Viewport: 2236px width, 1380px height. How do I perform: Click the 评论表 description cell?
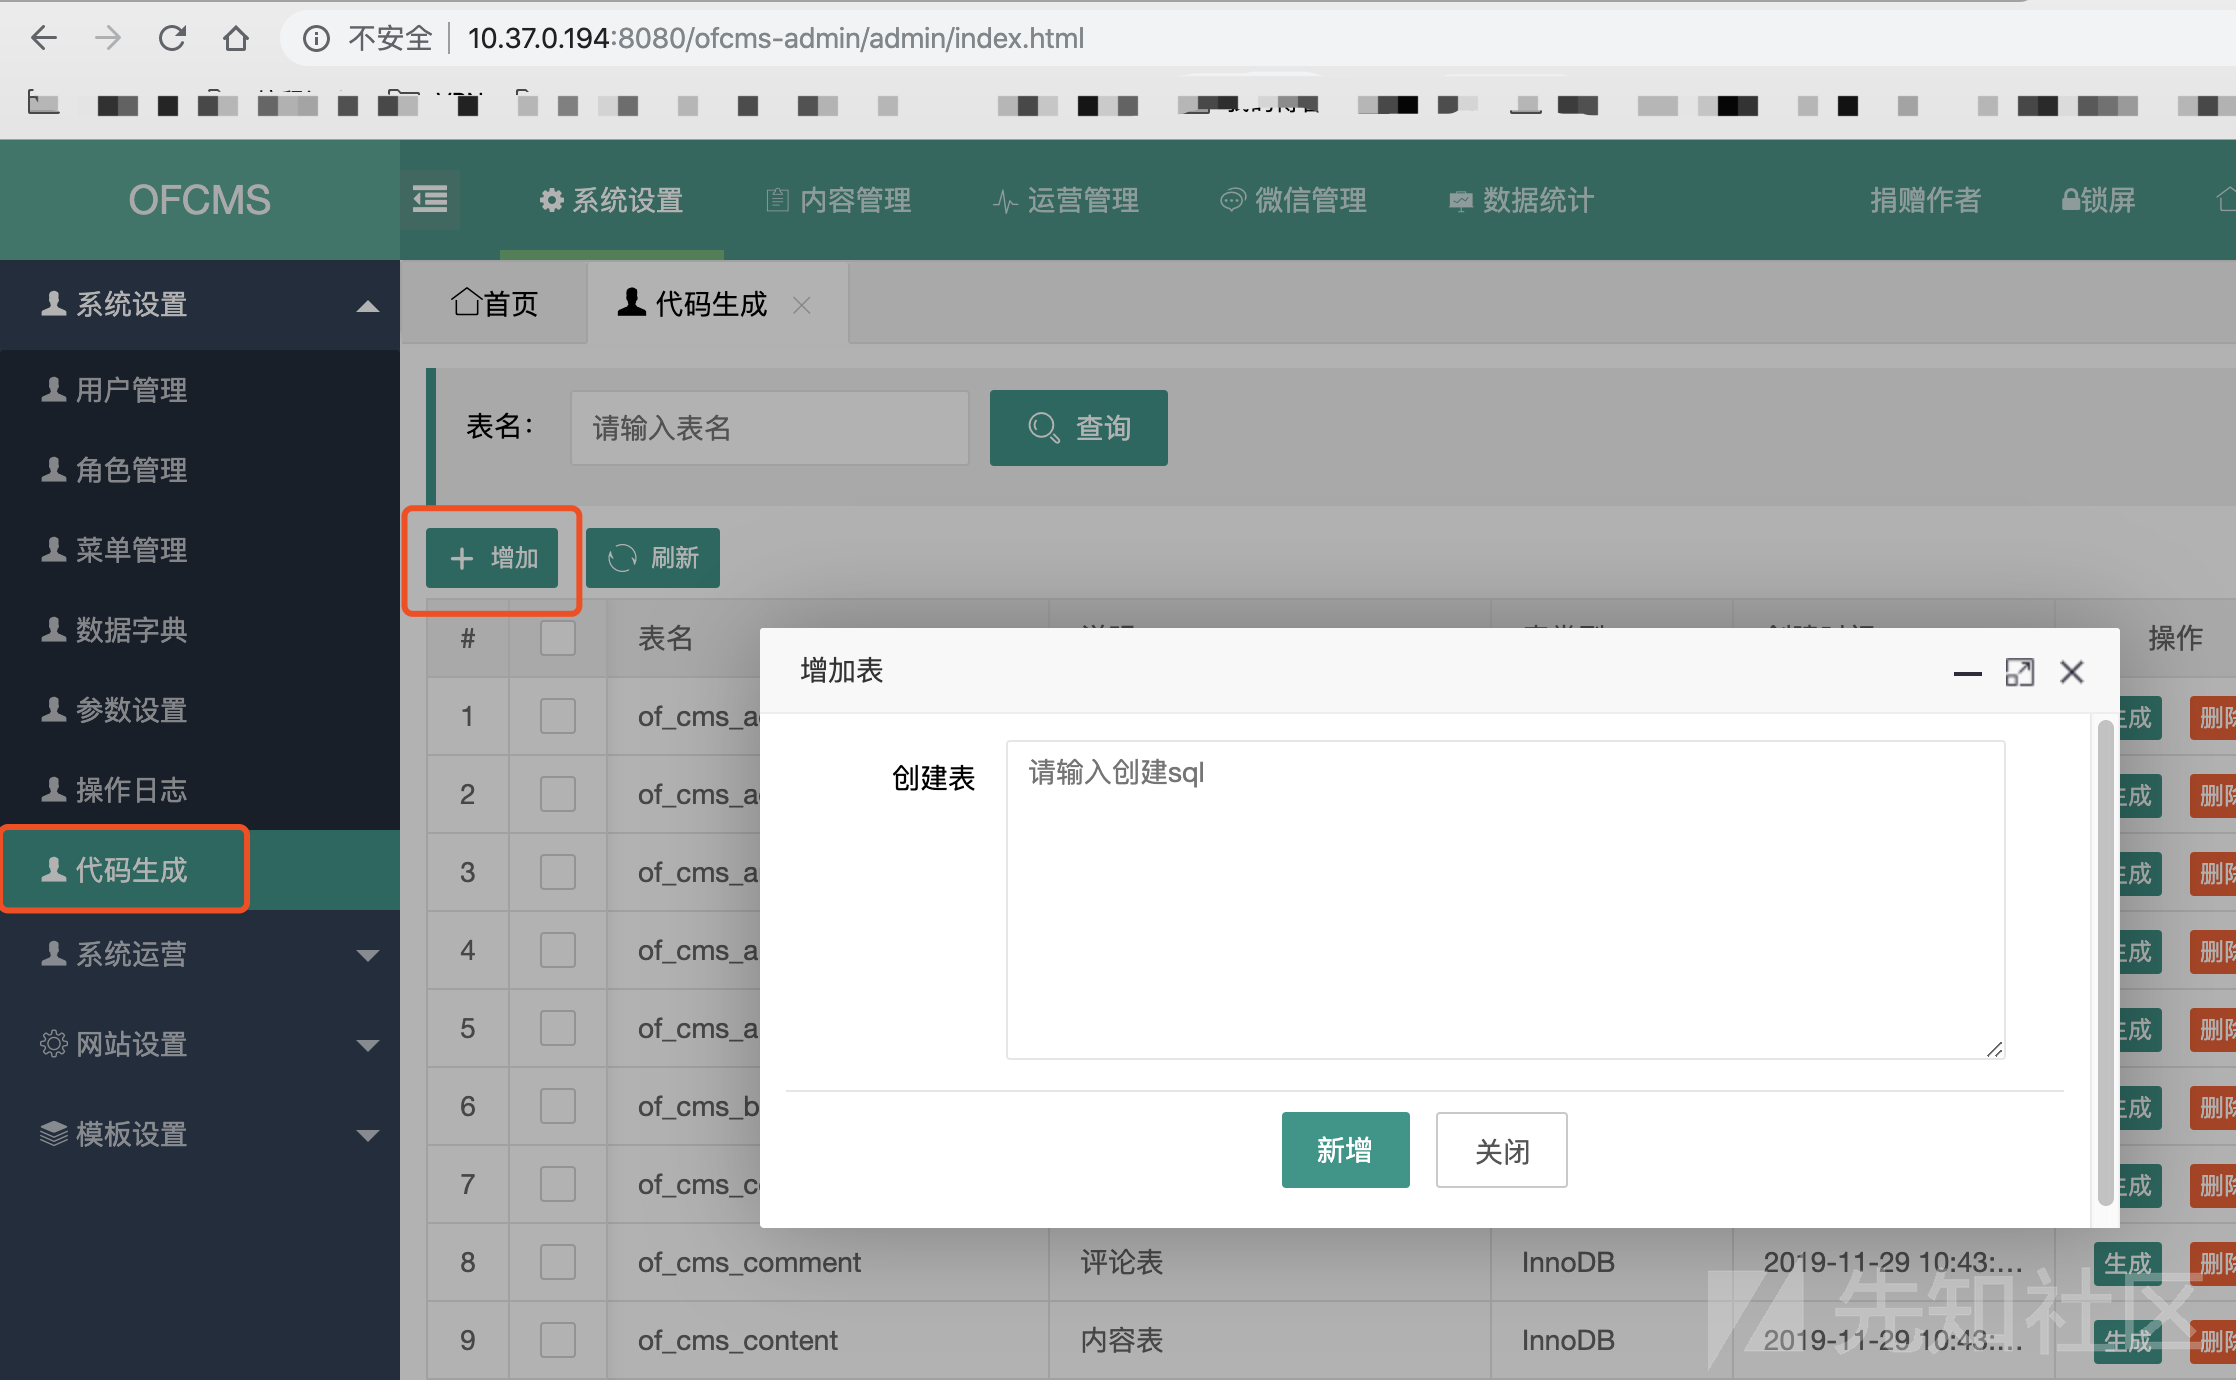(x=1122, y=1262)
